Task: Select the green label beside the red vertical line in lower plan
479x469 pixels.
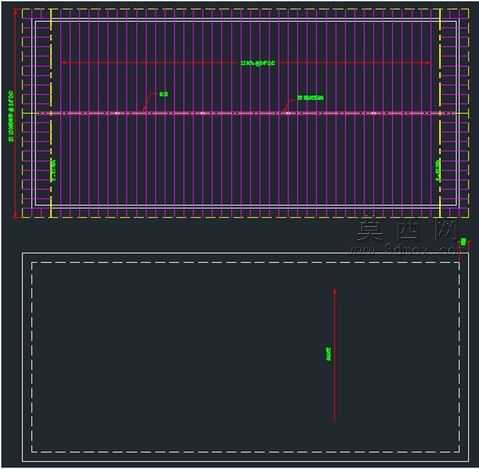Action: pos(328,354)
